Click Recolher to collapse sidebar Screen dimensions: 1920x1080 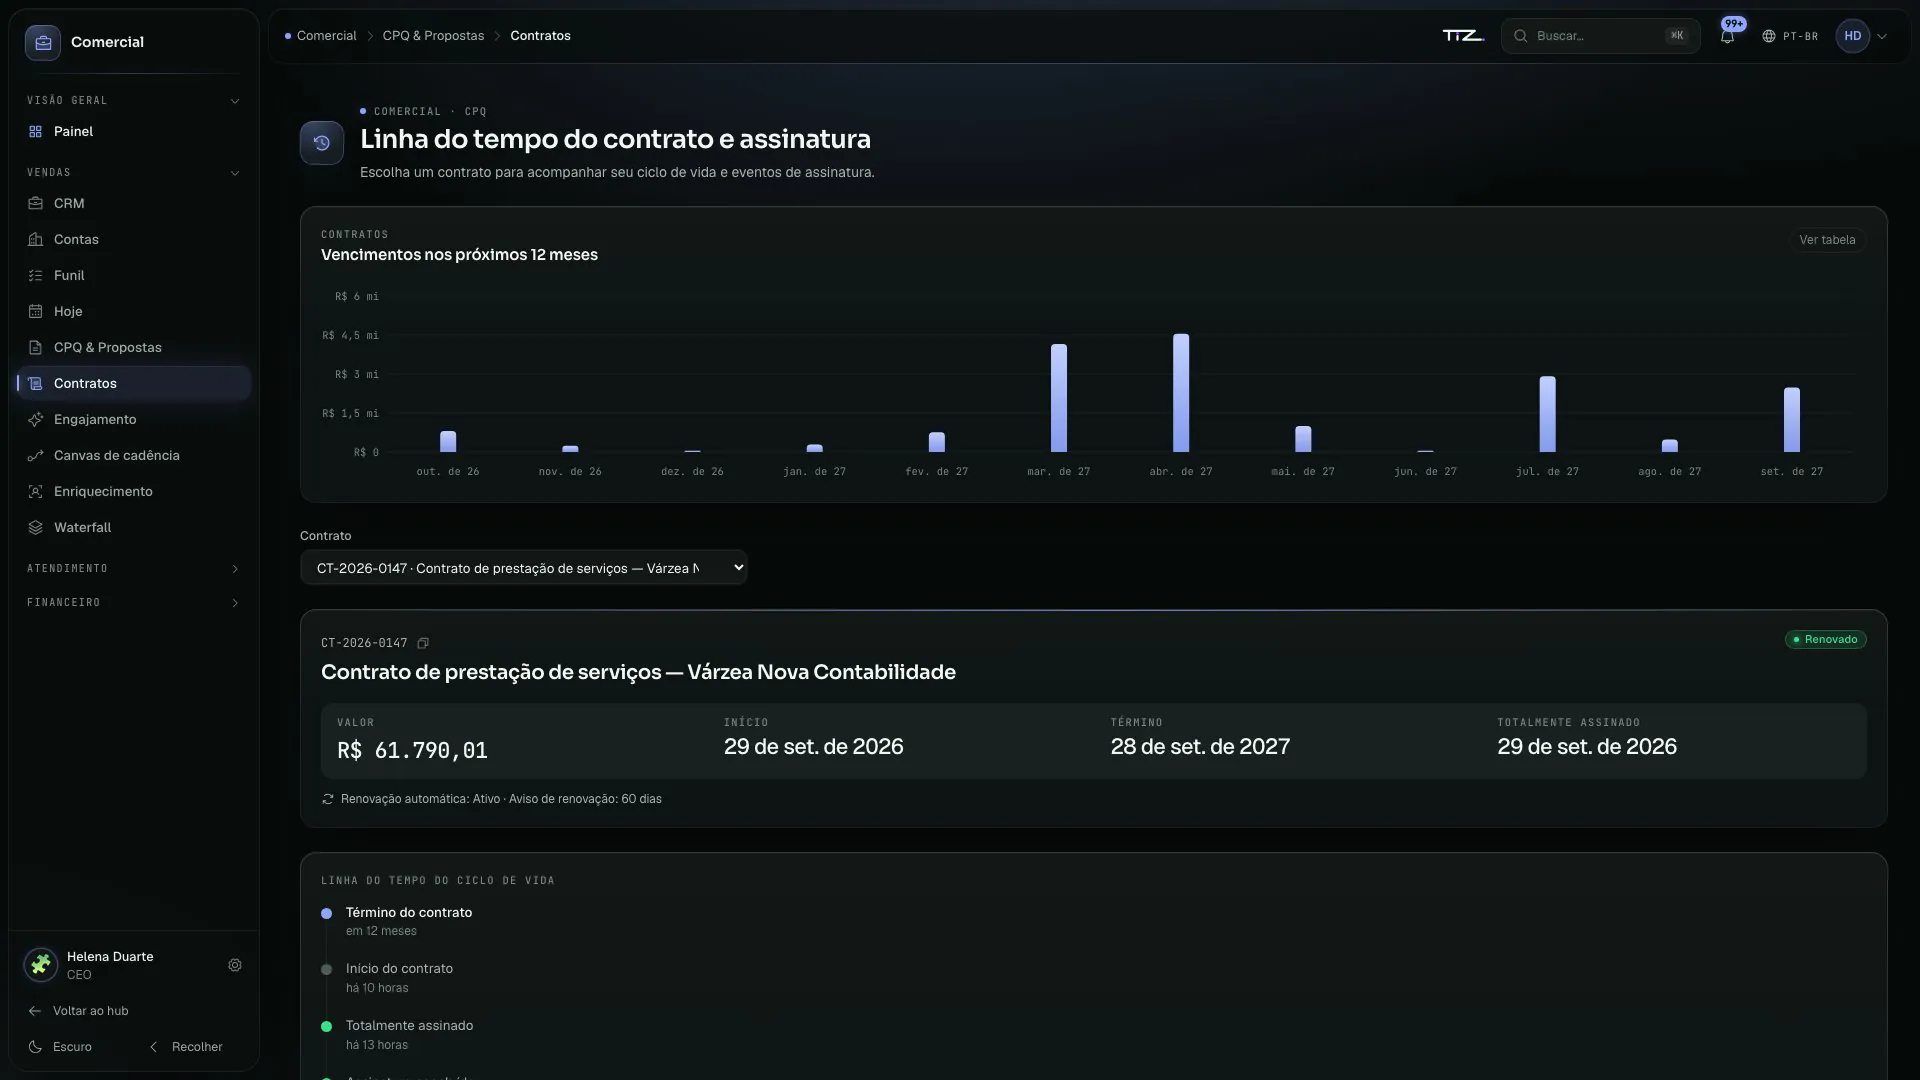(x=186, y=1047)
